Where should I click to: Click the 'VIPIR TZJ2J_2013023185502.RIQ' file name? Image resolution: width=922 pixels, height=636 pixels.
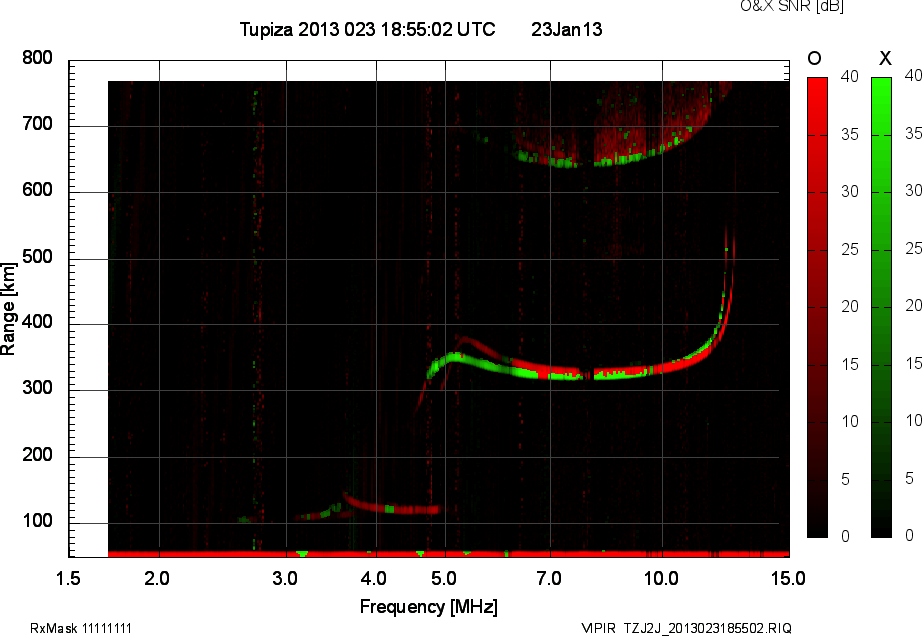coord(686,628)
